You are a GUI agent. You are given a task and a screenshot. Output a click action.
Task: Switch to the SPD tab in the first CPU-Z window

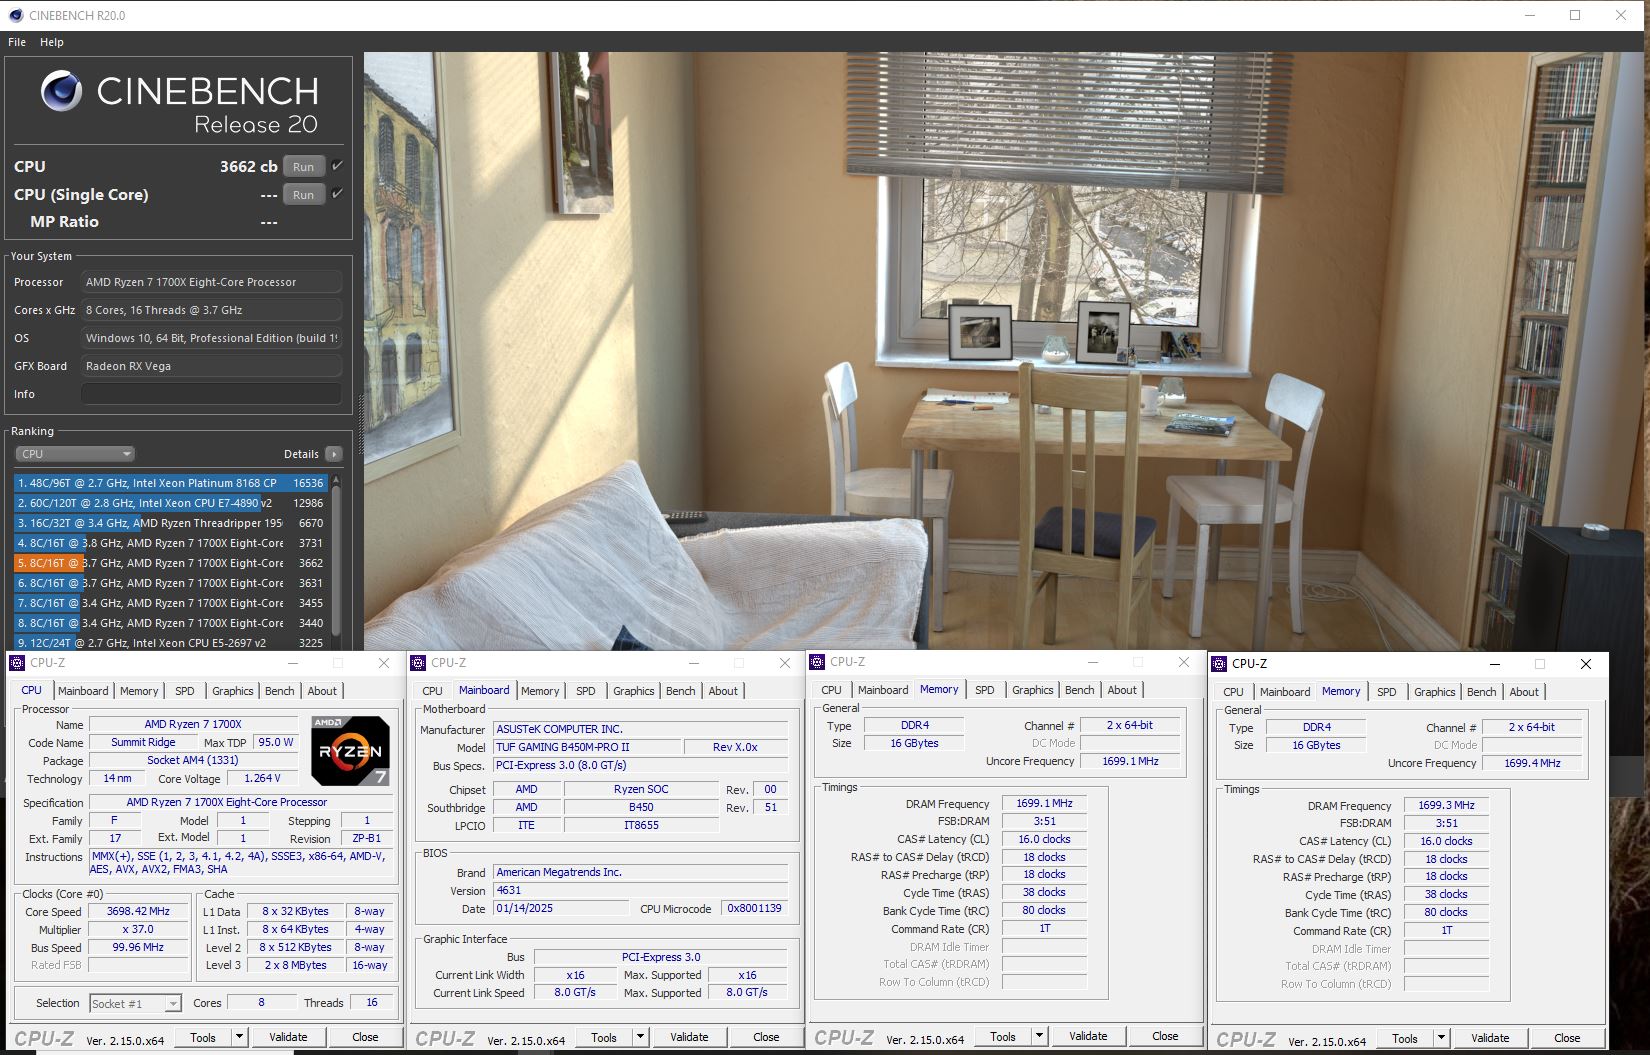(185, 691)
